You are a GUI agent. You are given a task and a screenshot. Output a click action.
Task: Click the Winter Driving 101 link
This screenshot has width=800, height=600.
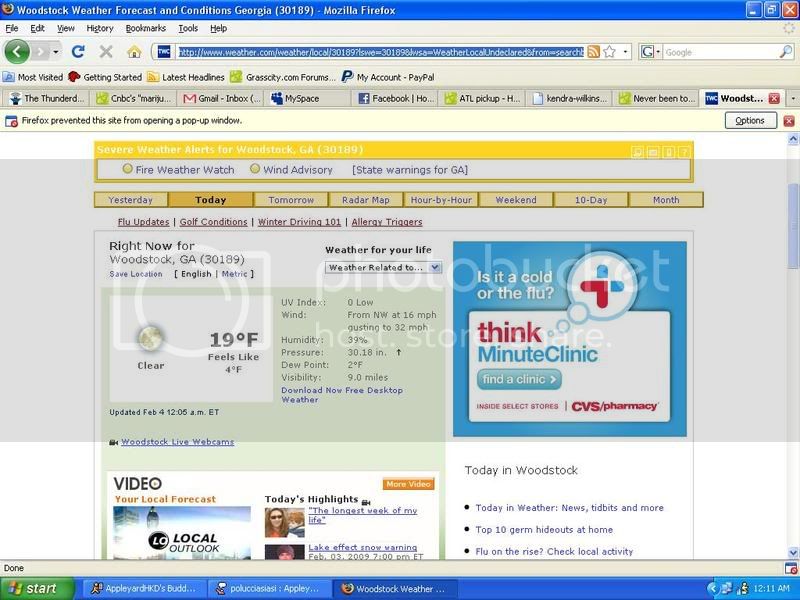click(x=299, y=222)
